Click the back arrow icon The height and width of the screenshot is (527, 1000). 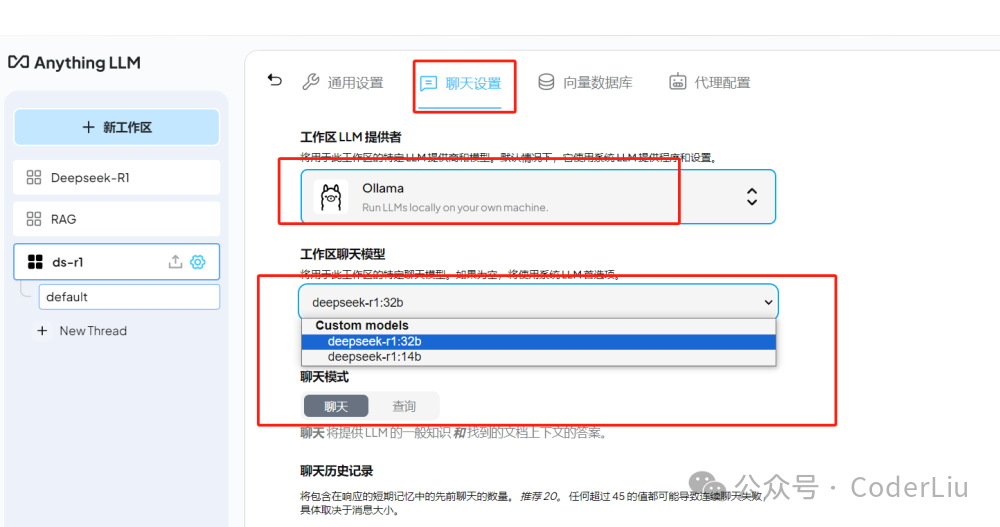tap(275, 80)
